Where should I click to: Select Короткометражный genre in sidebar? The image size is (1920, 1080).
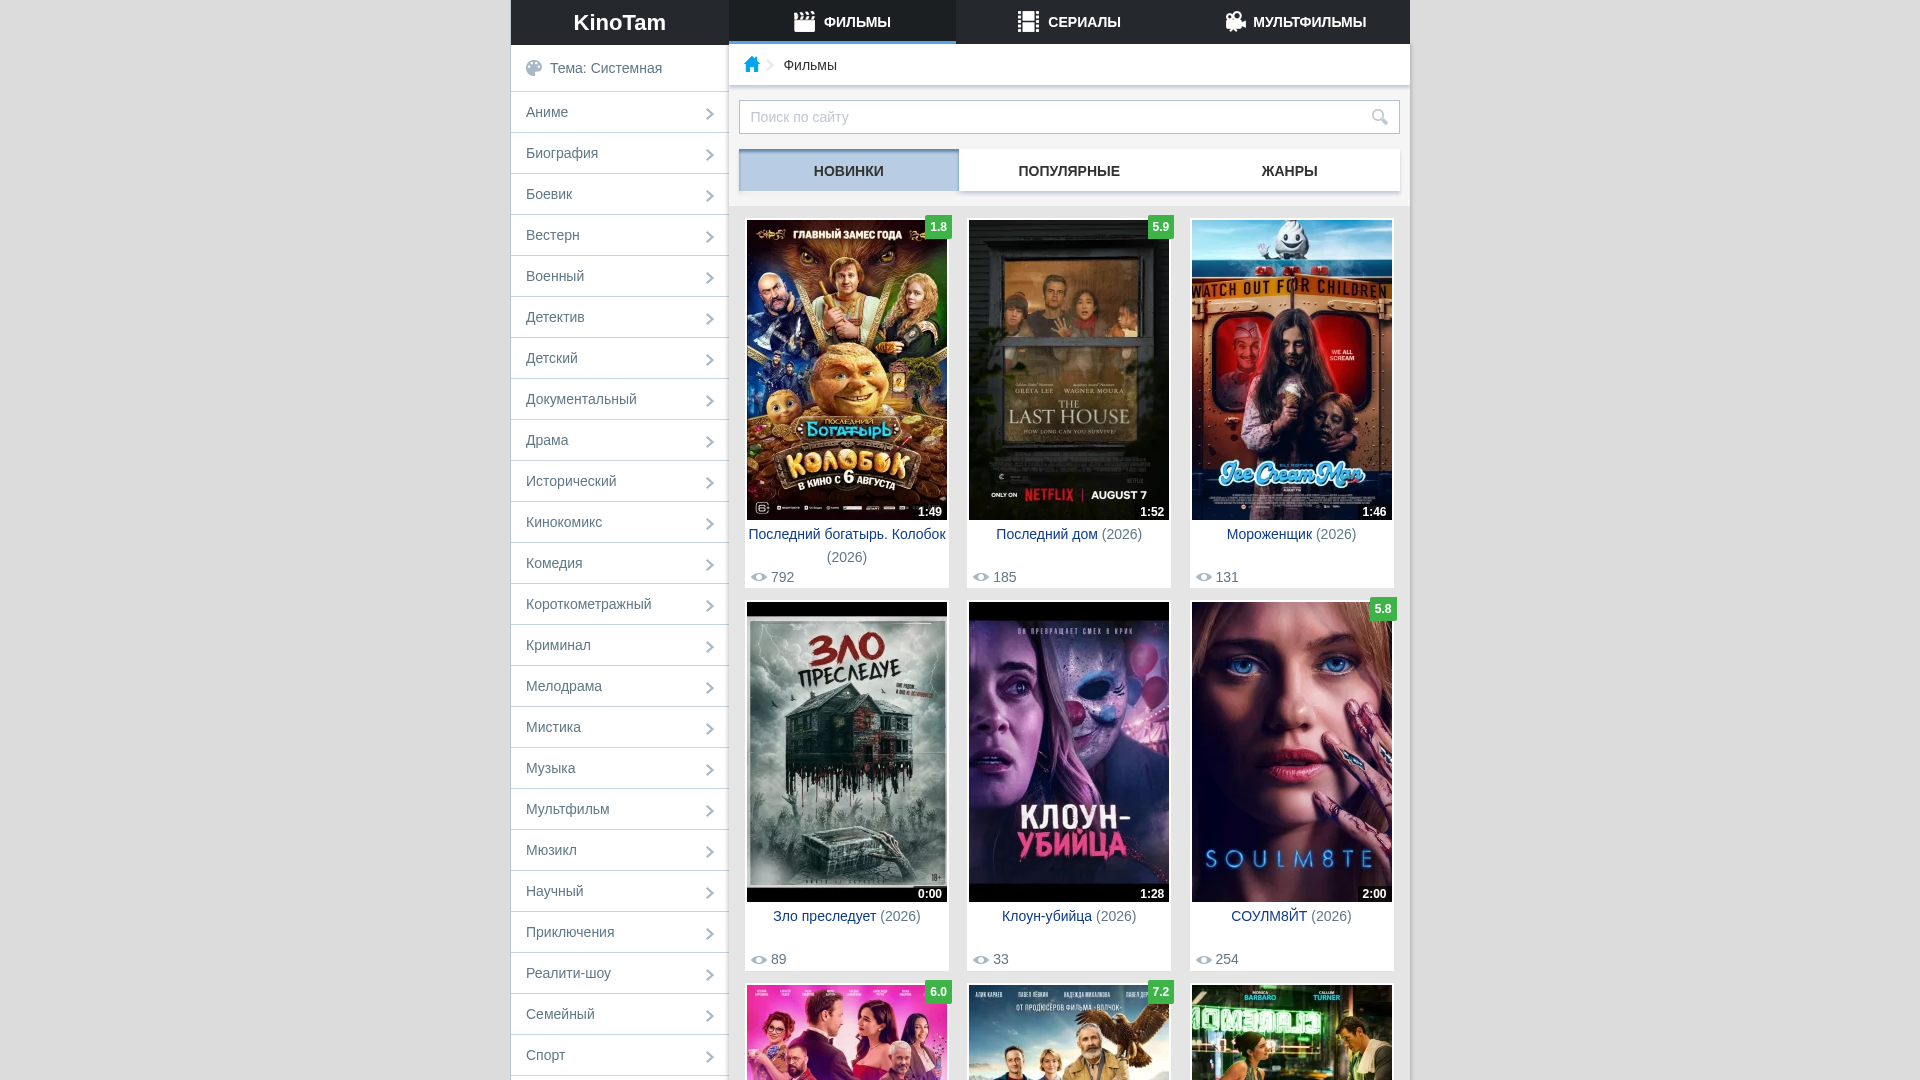click(x=620, y=604)
